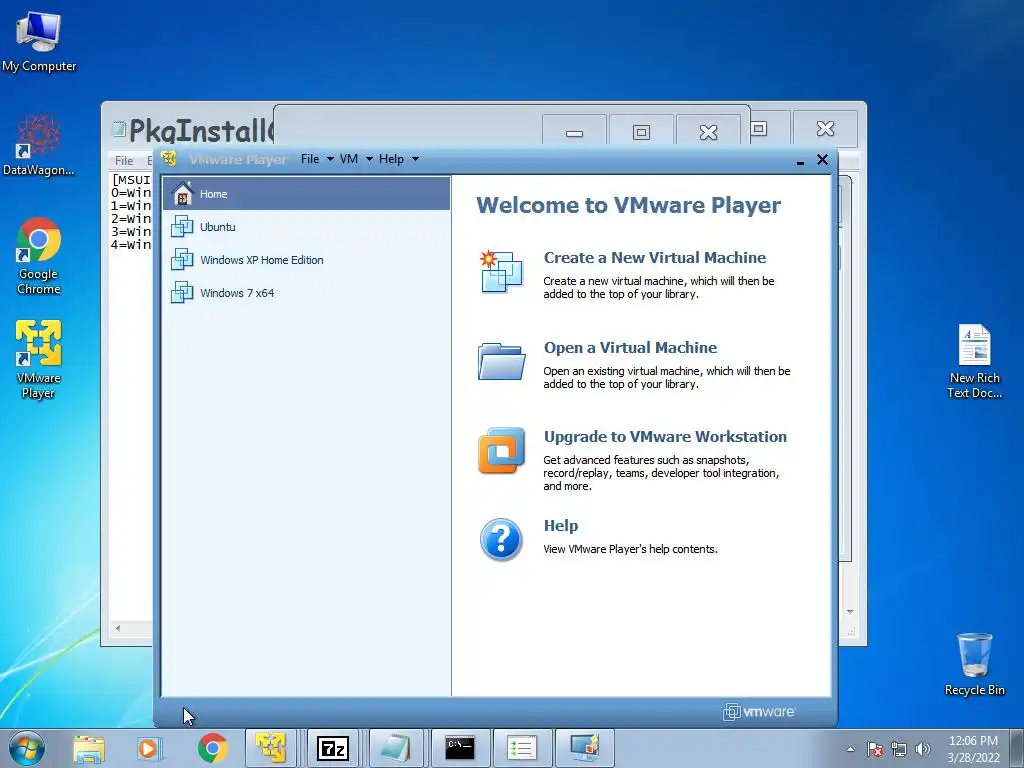Open File menu in PkgInstall Notepad window

point(124,161)
